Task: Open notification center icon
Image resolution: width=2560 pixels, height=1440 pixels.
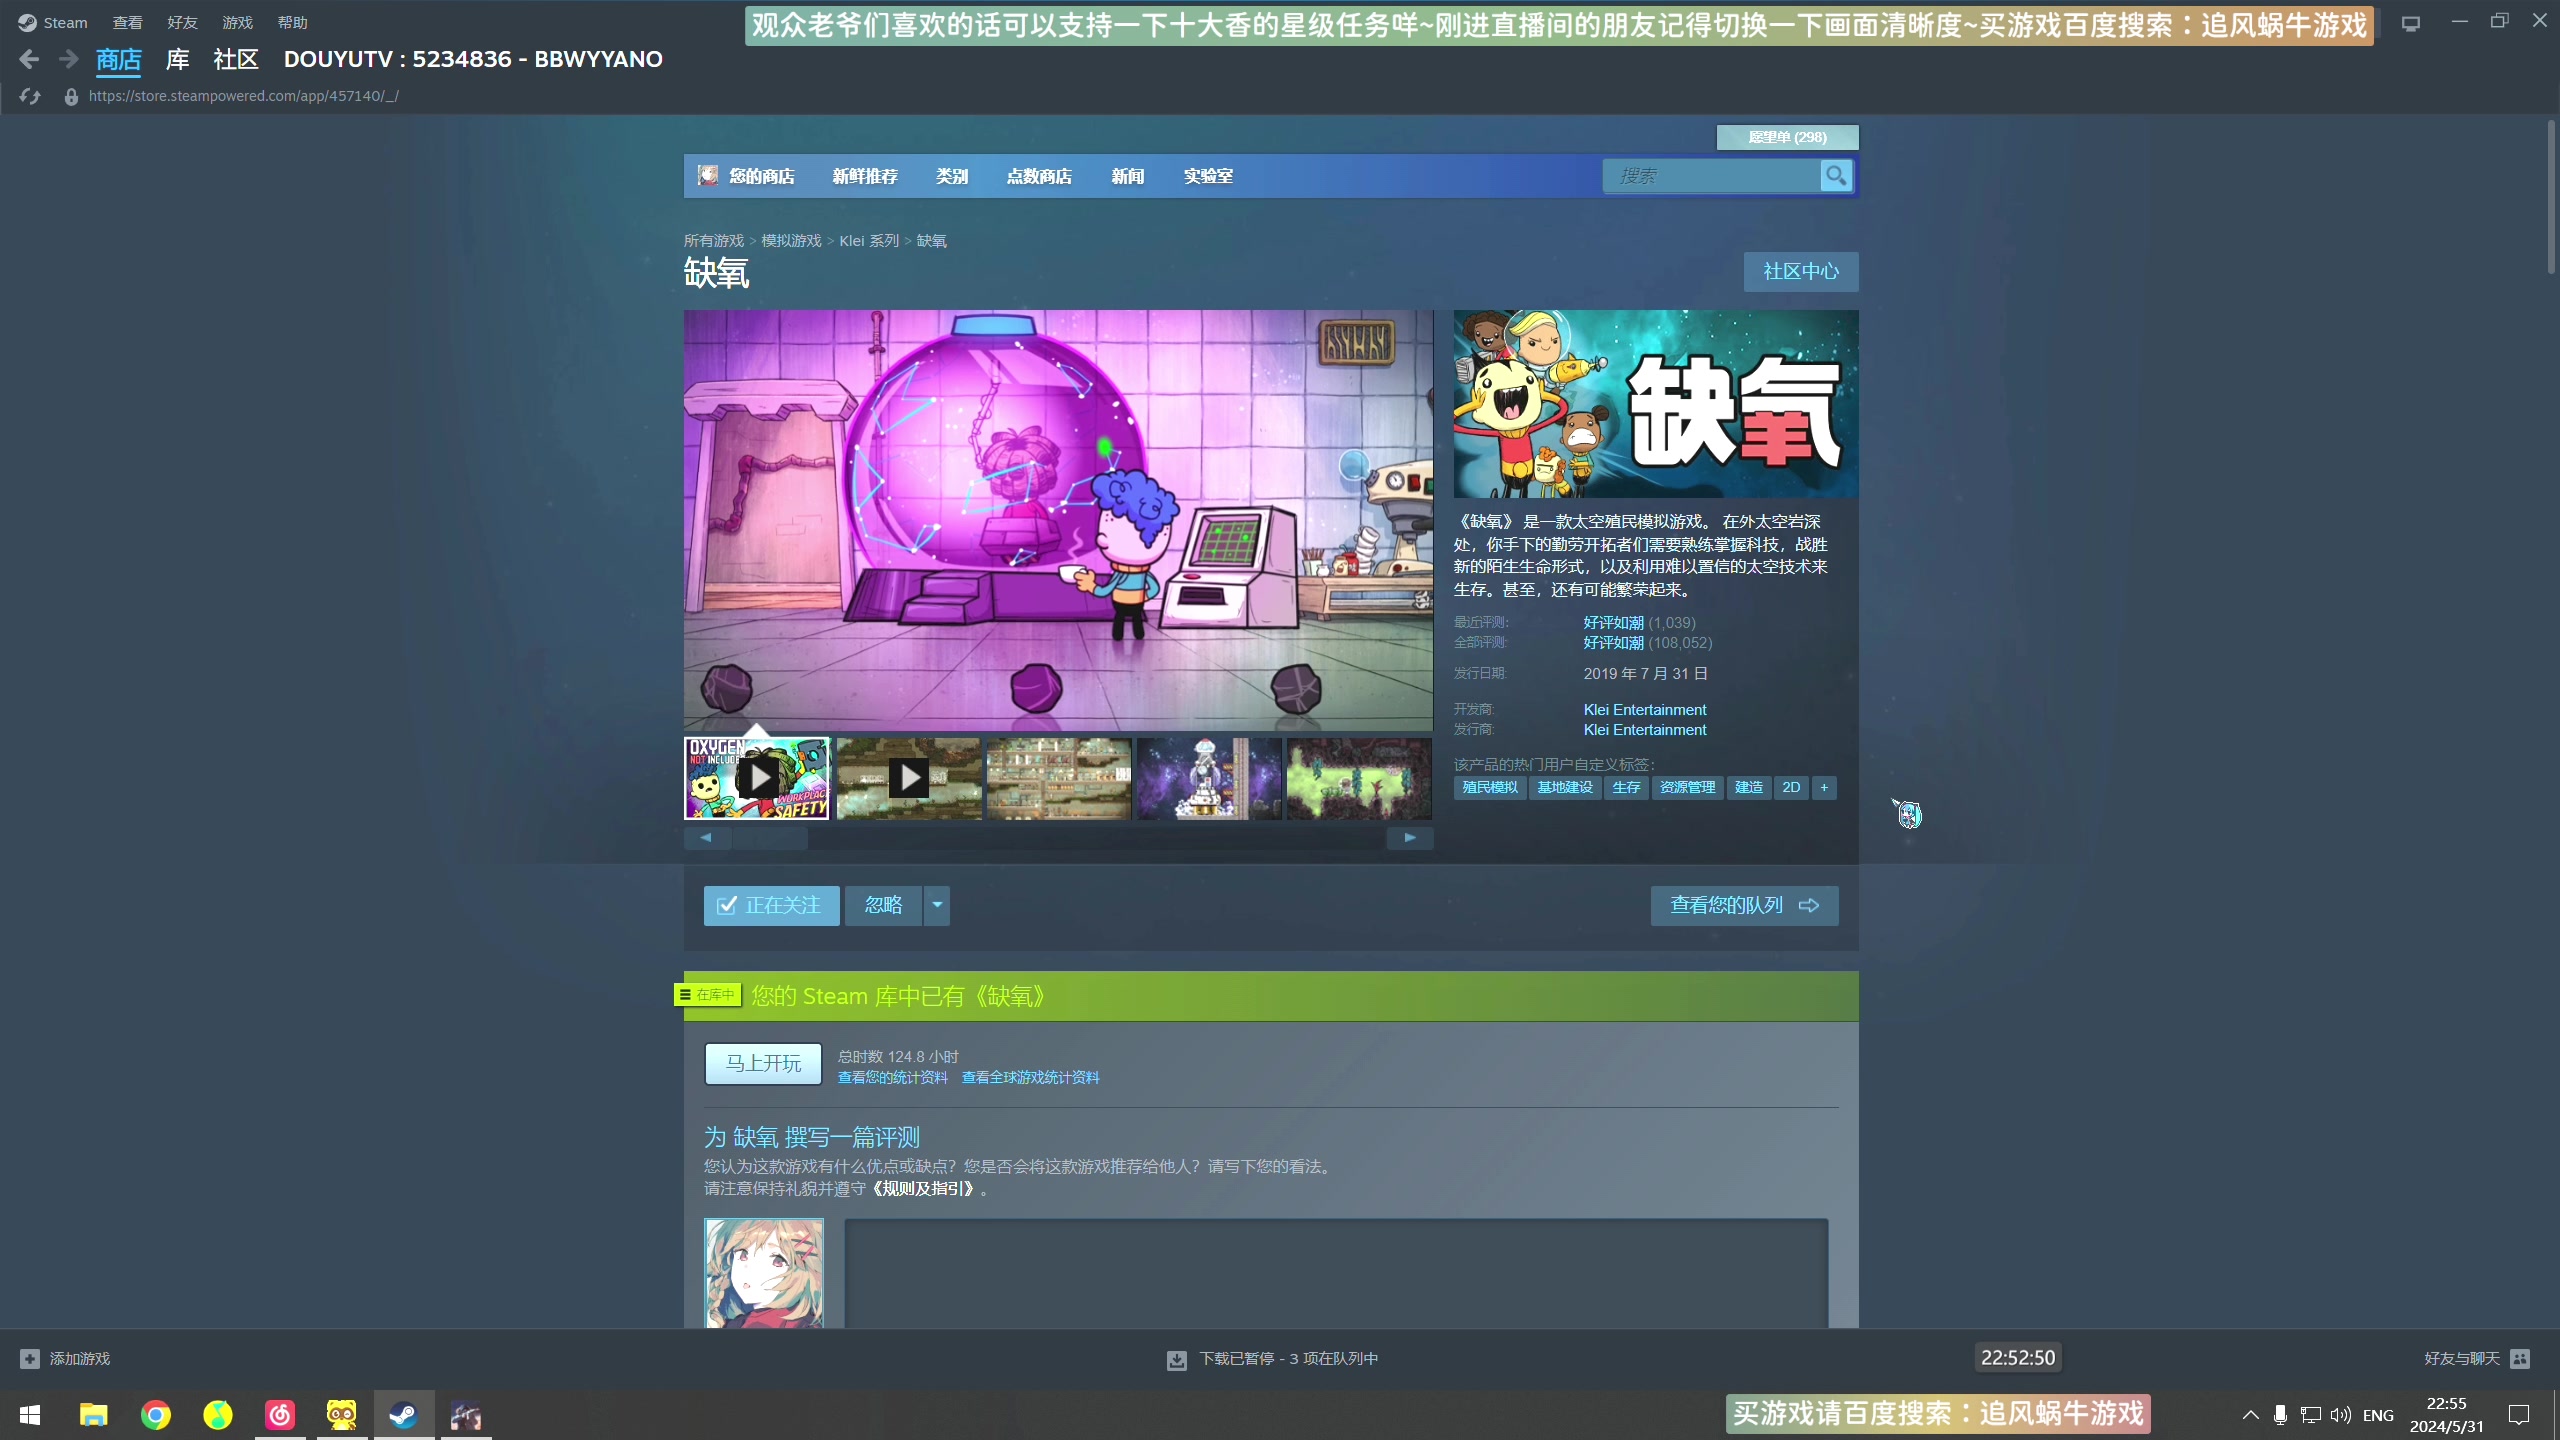Action: pos(2519,1415)
